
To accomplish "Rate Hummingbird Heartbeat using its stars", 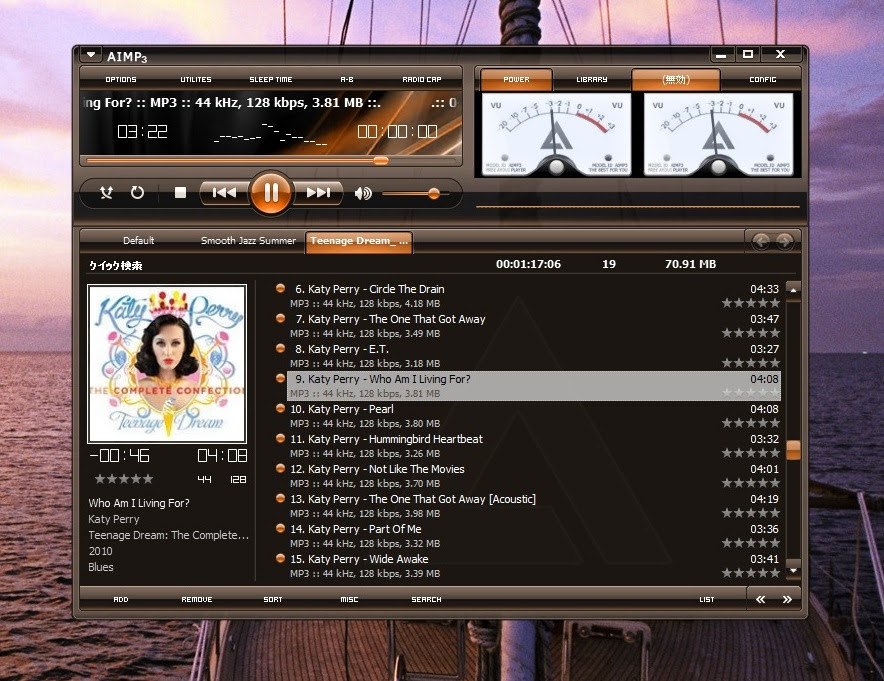I will (751, 453).
